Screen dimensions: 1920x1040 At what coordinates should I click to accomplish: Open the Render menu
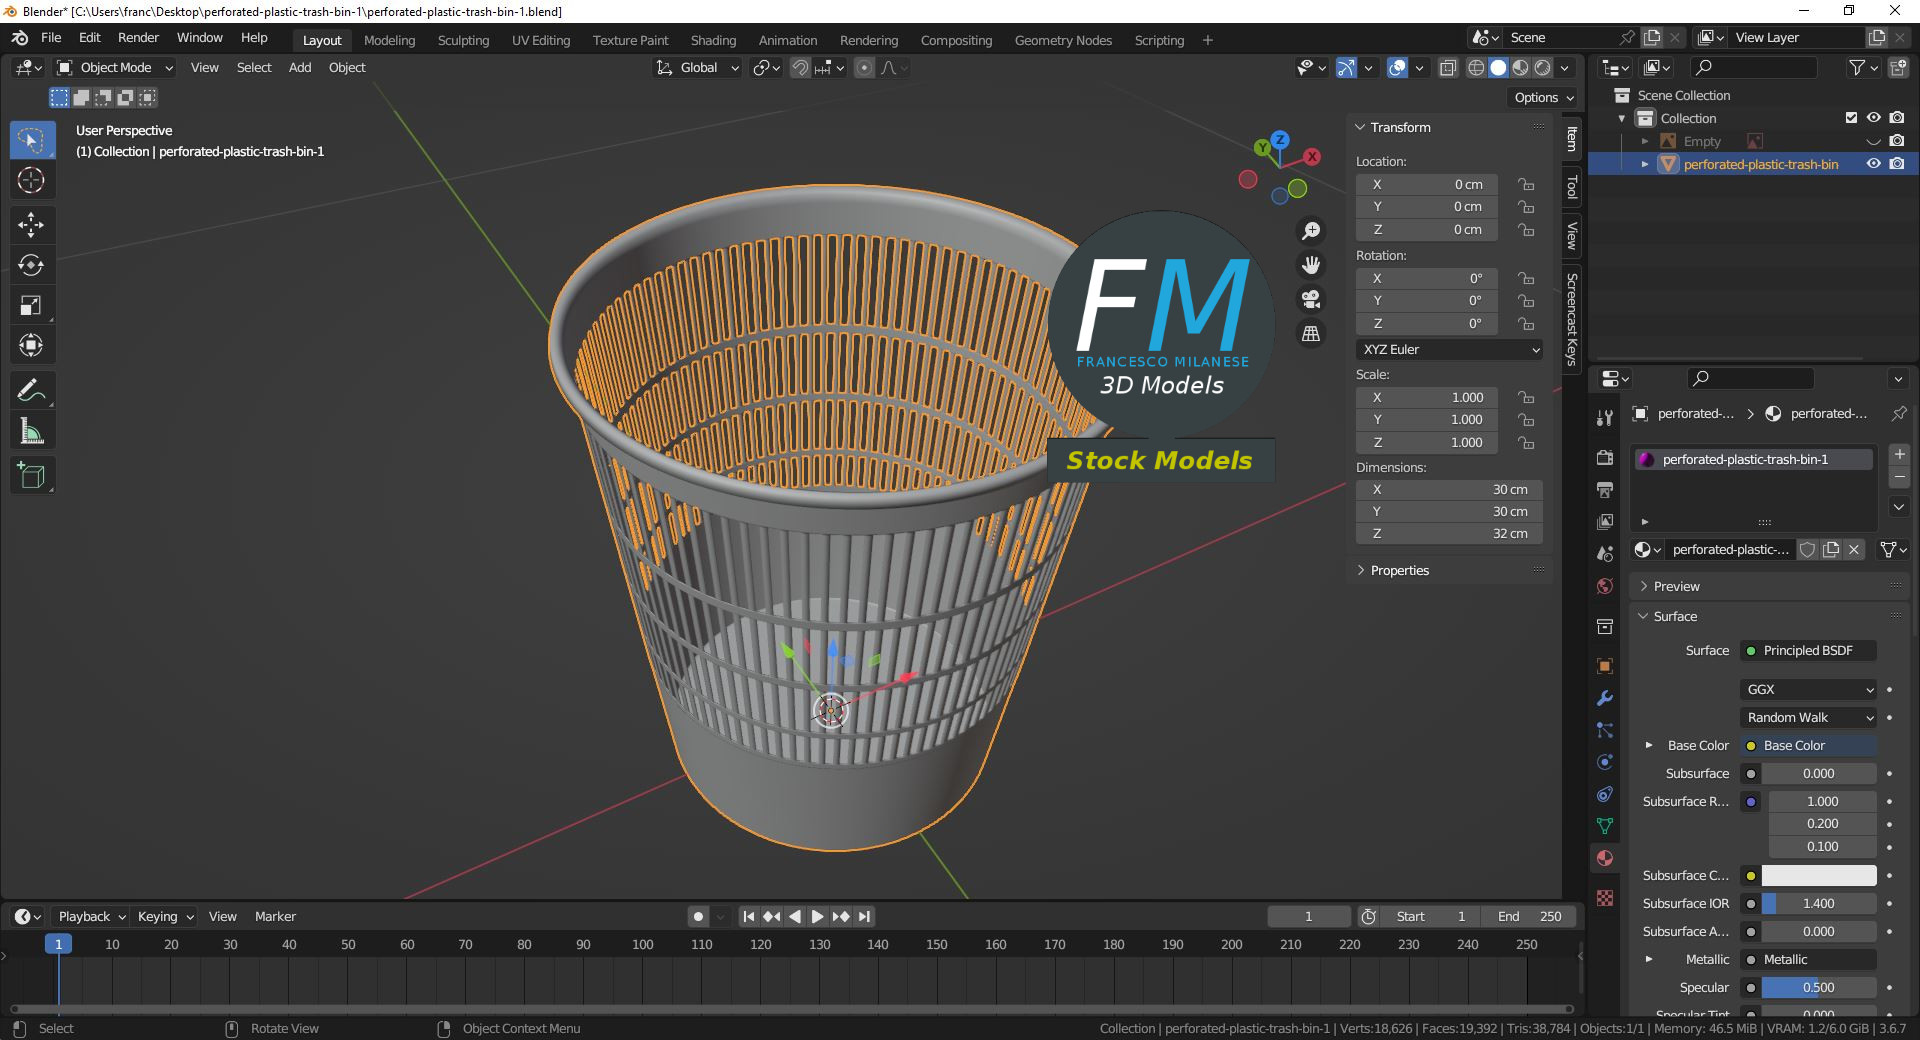point(138,38)
